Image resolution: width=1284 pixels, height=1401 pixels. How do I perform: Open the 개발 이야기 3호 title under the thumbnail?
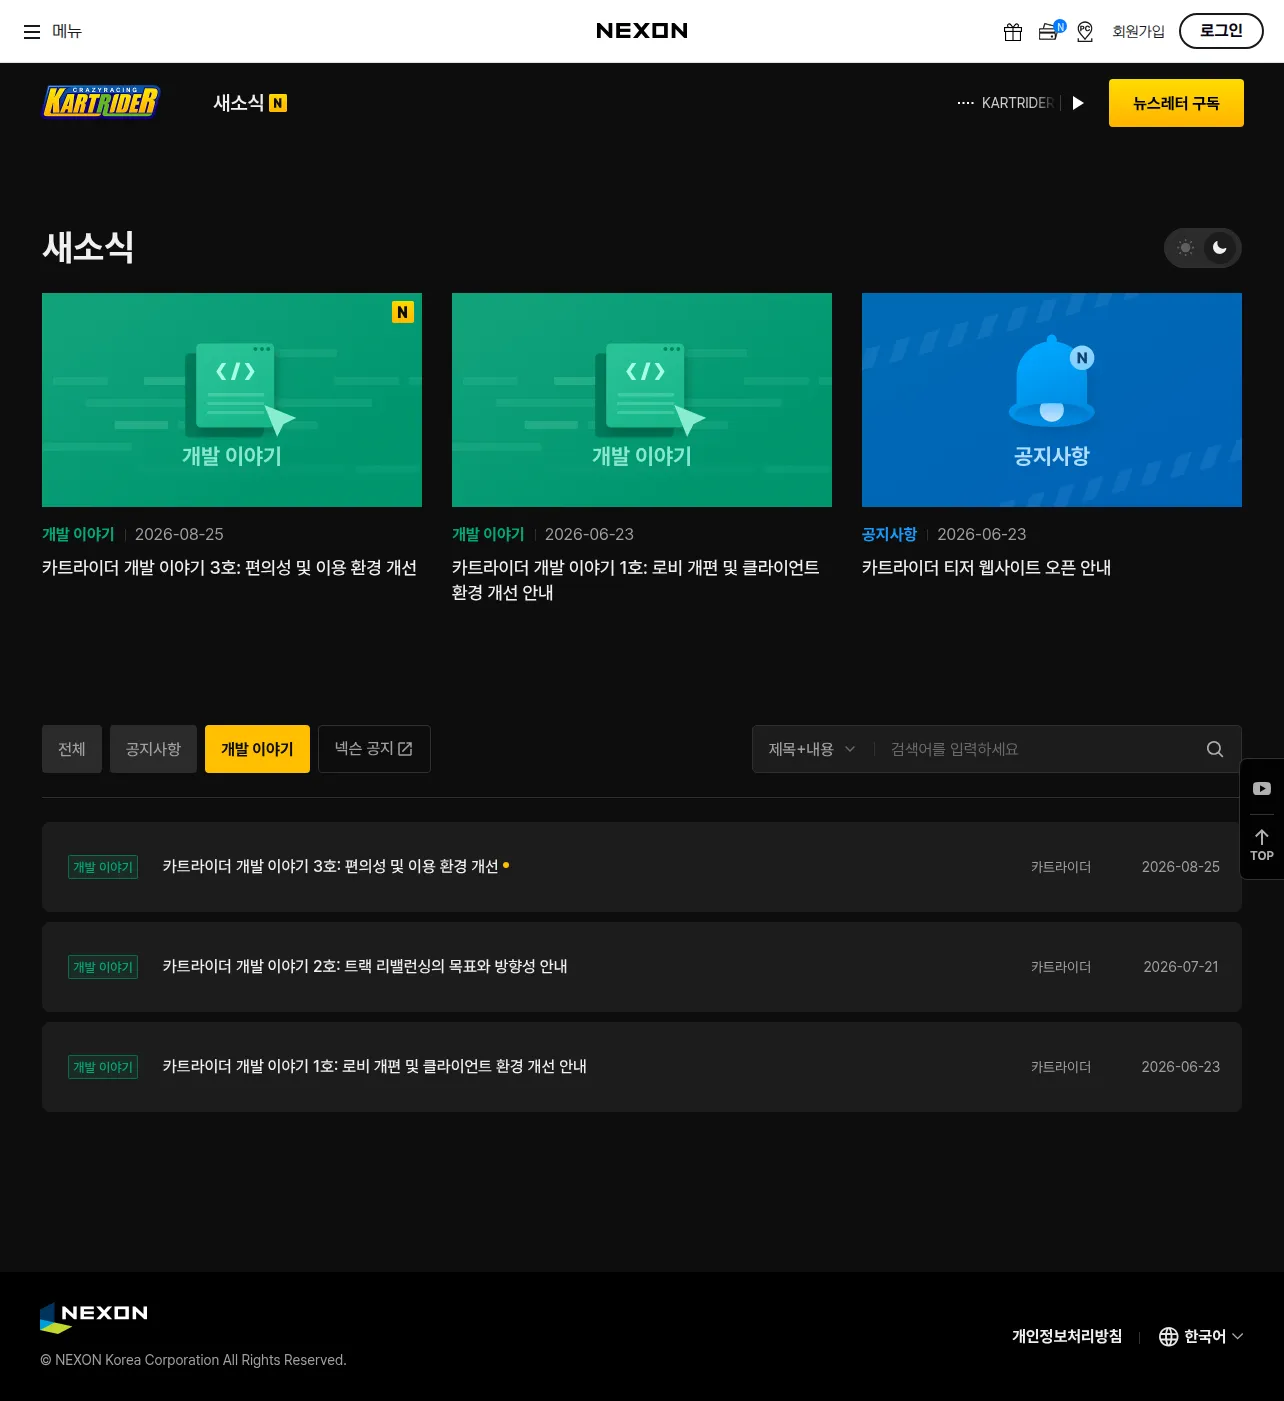pos(229,568)
